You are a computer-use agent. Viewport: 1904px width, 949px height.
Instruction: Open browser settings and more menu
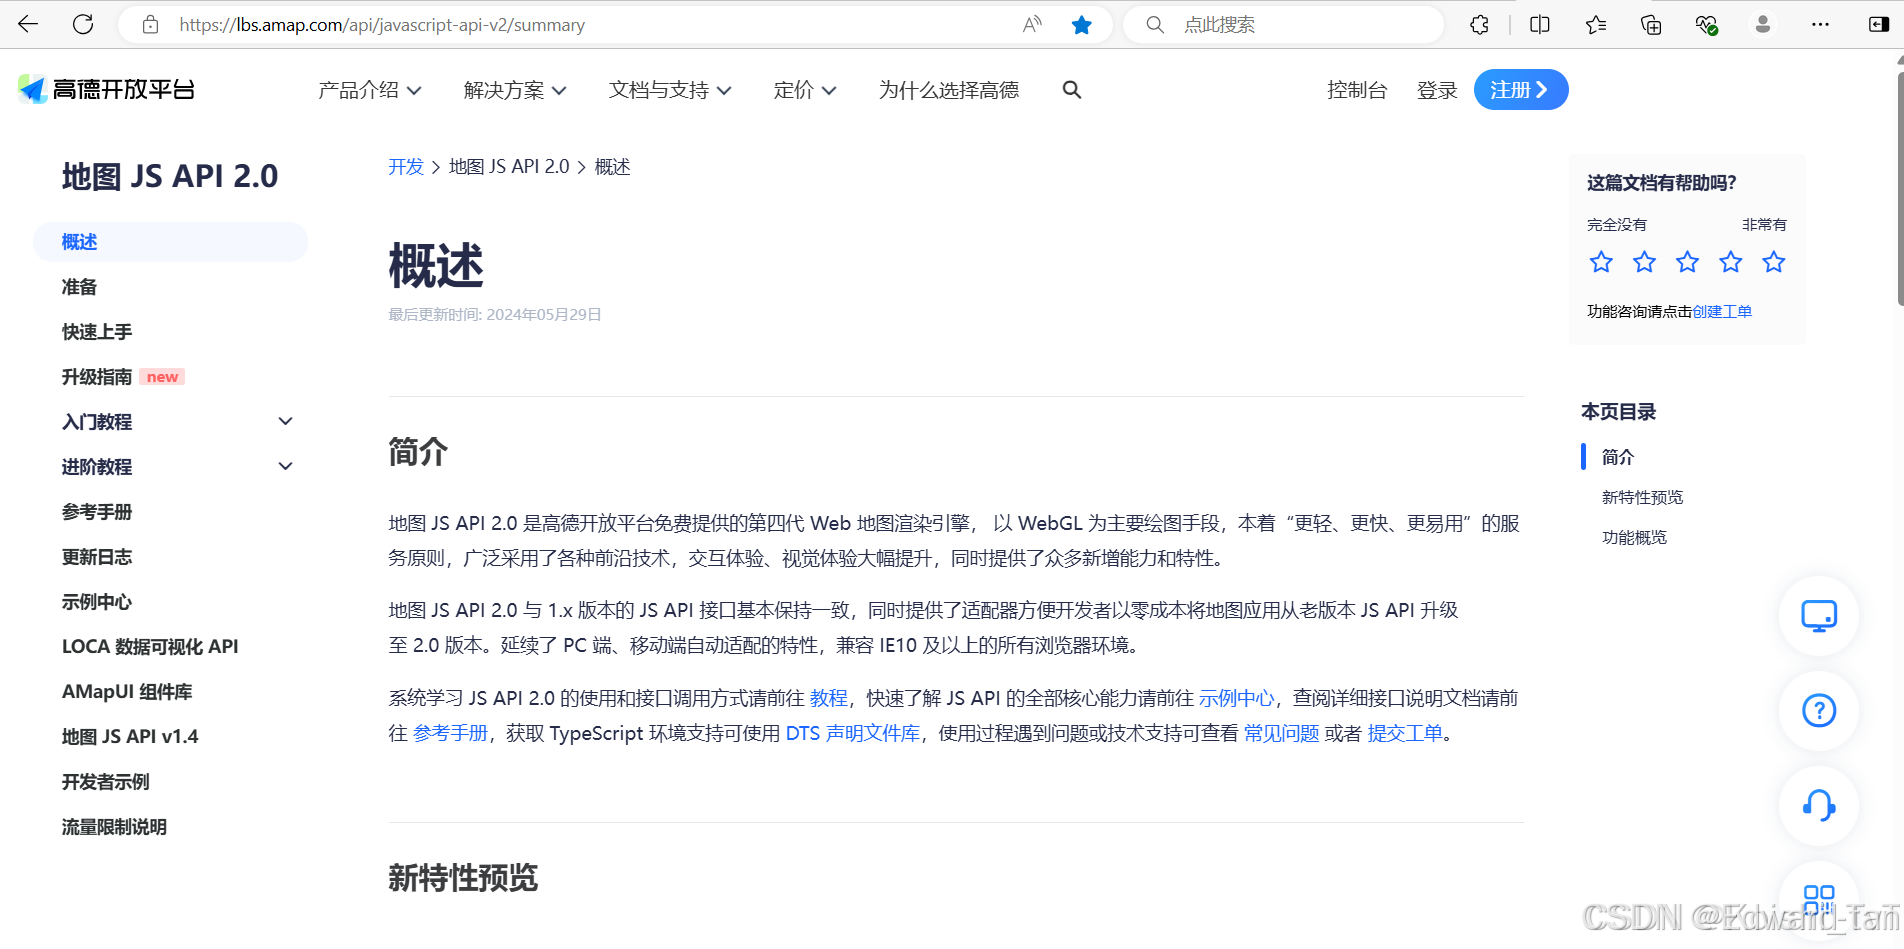(1820, 25)
